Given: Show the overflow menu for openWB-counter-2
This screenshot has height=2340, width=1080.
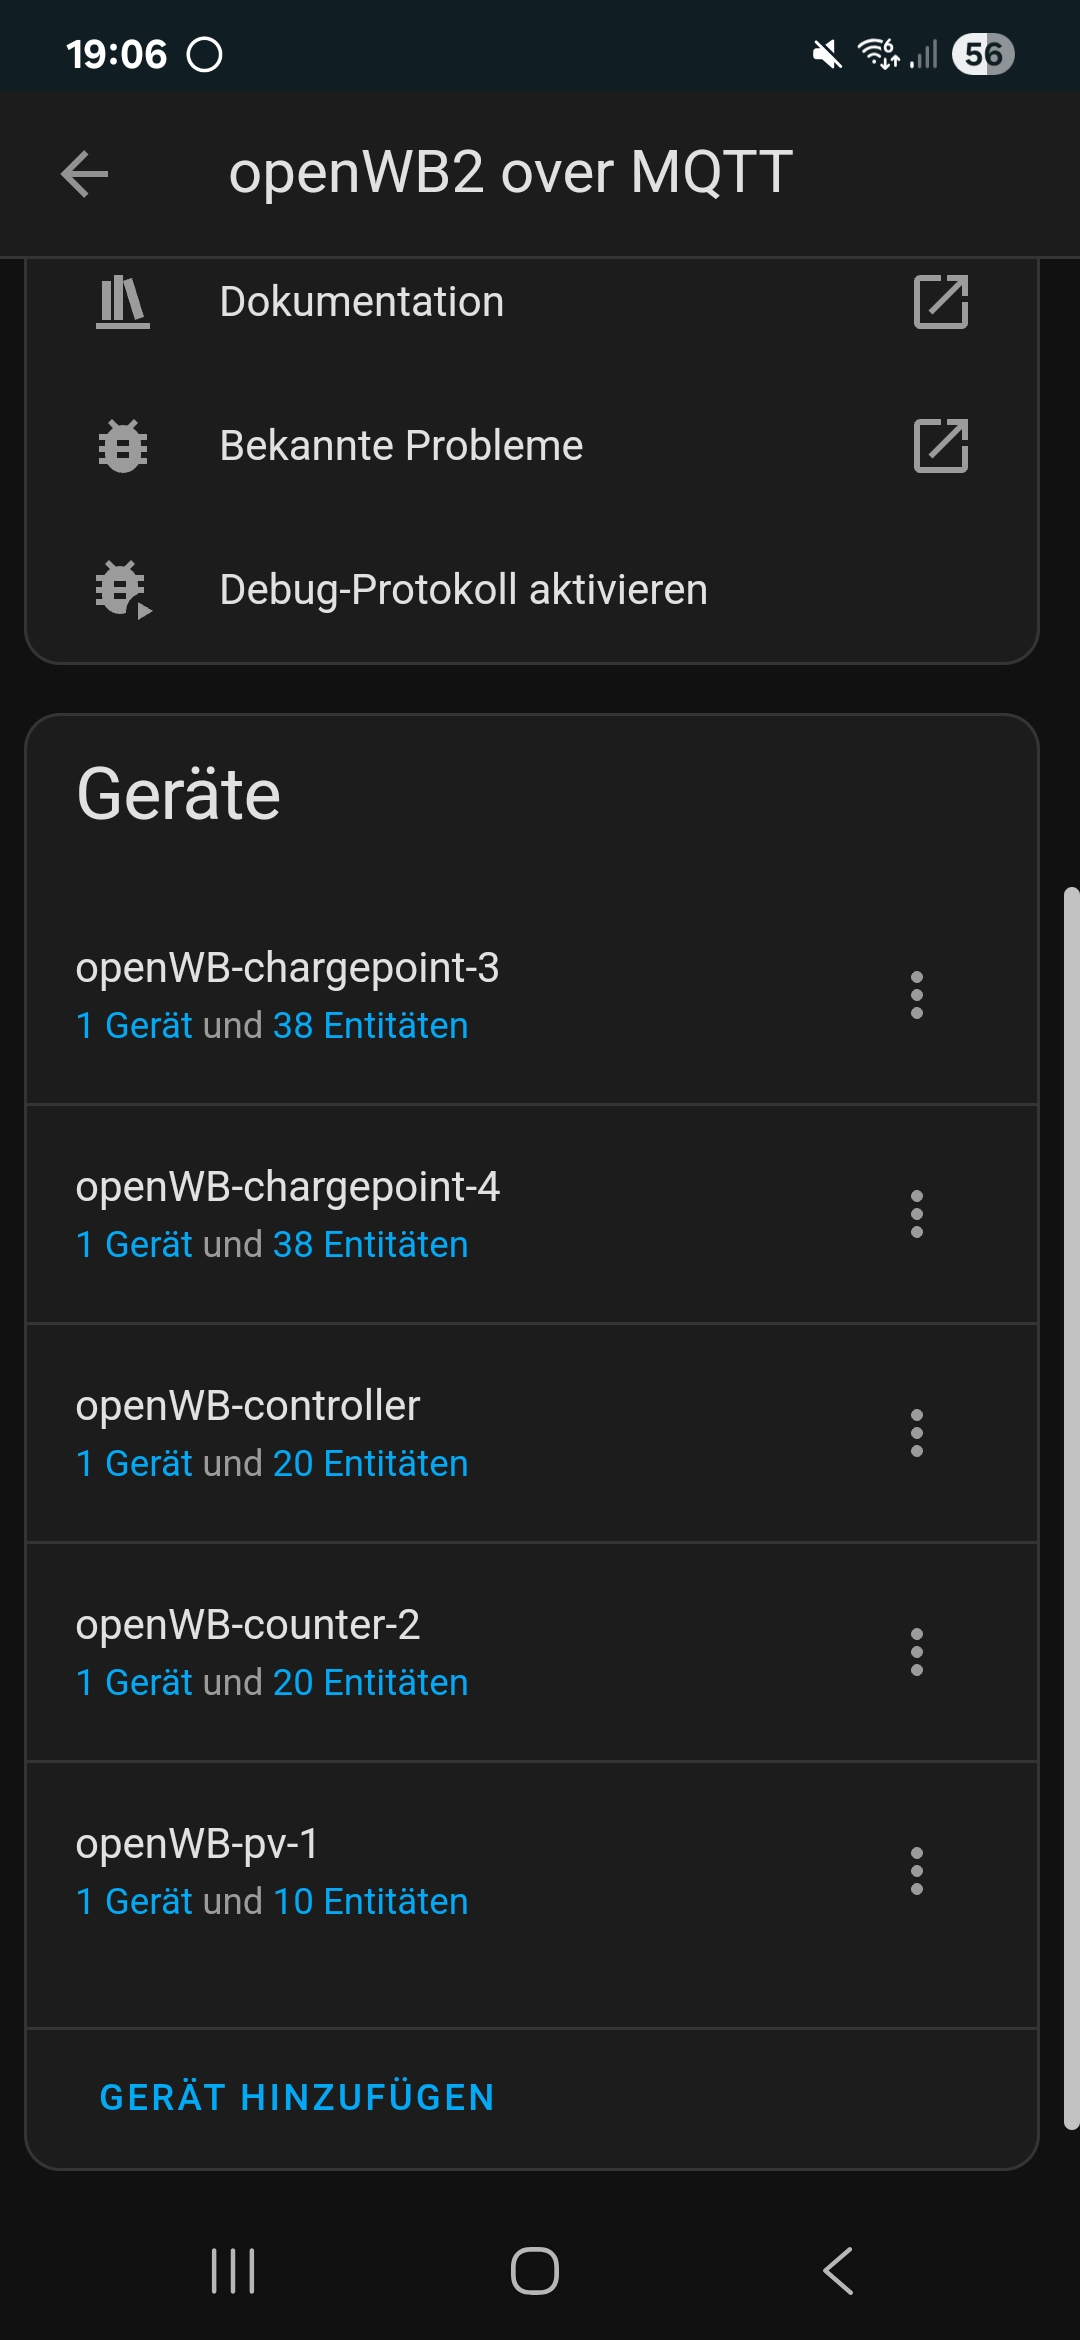Looking at the screenshot, I should click(916, 1652).
